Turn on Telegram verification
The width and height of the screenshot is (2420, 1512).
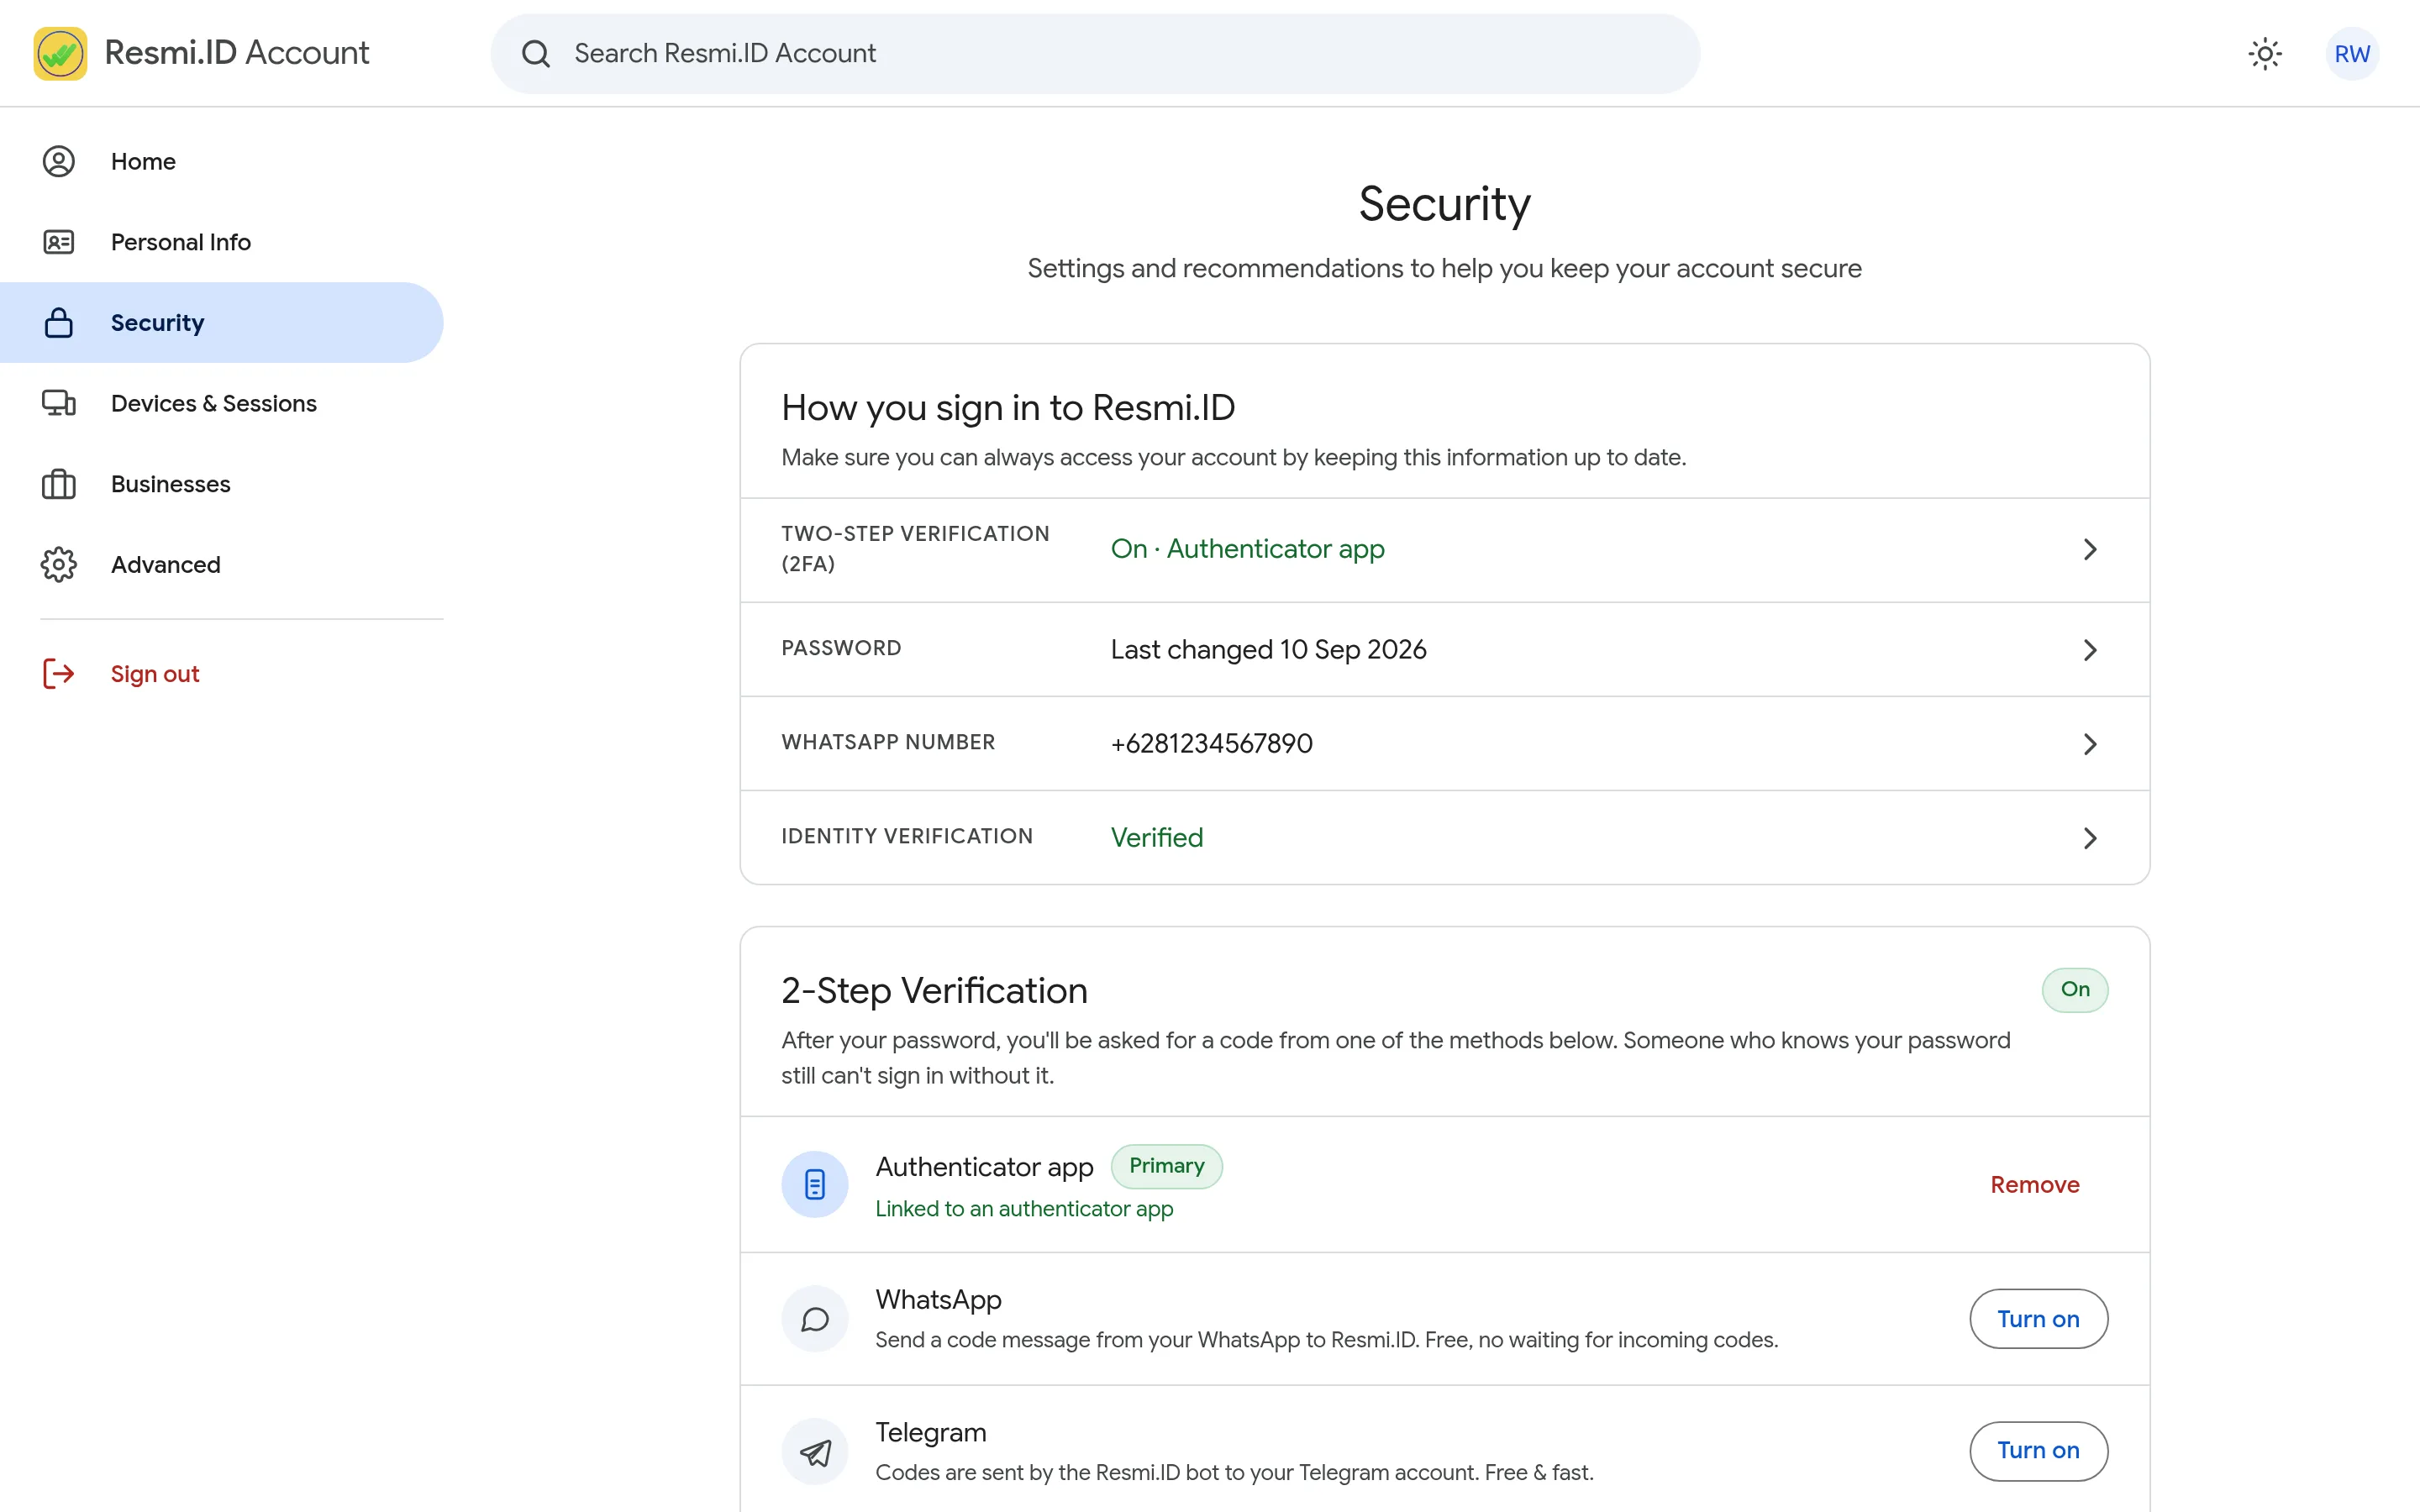click(x=2039, y=1451)
